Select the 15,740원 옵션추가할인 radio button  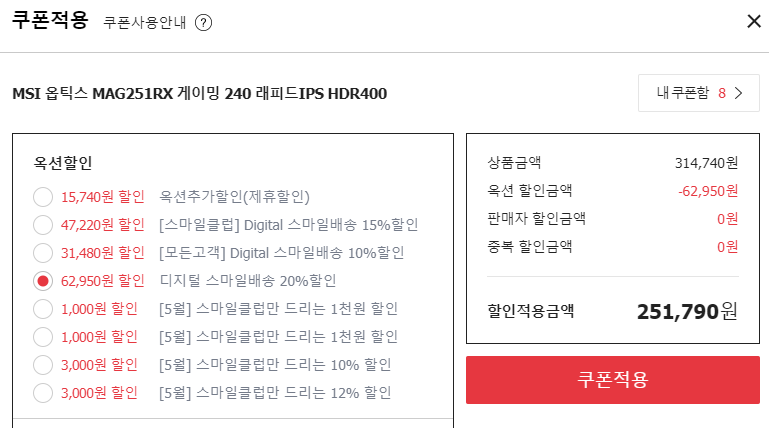[x=43, y=197]
